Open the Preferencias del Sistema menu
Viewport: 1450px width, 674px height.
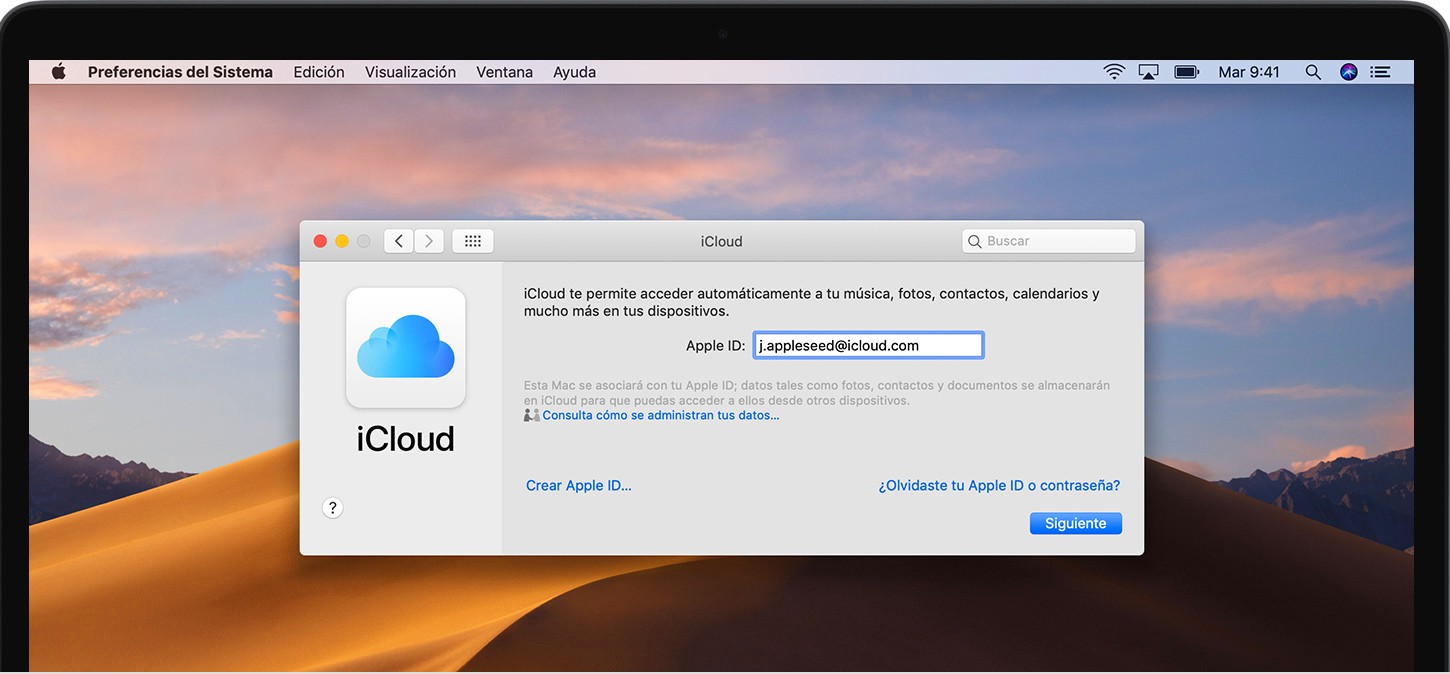[180, 72]
